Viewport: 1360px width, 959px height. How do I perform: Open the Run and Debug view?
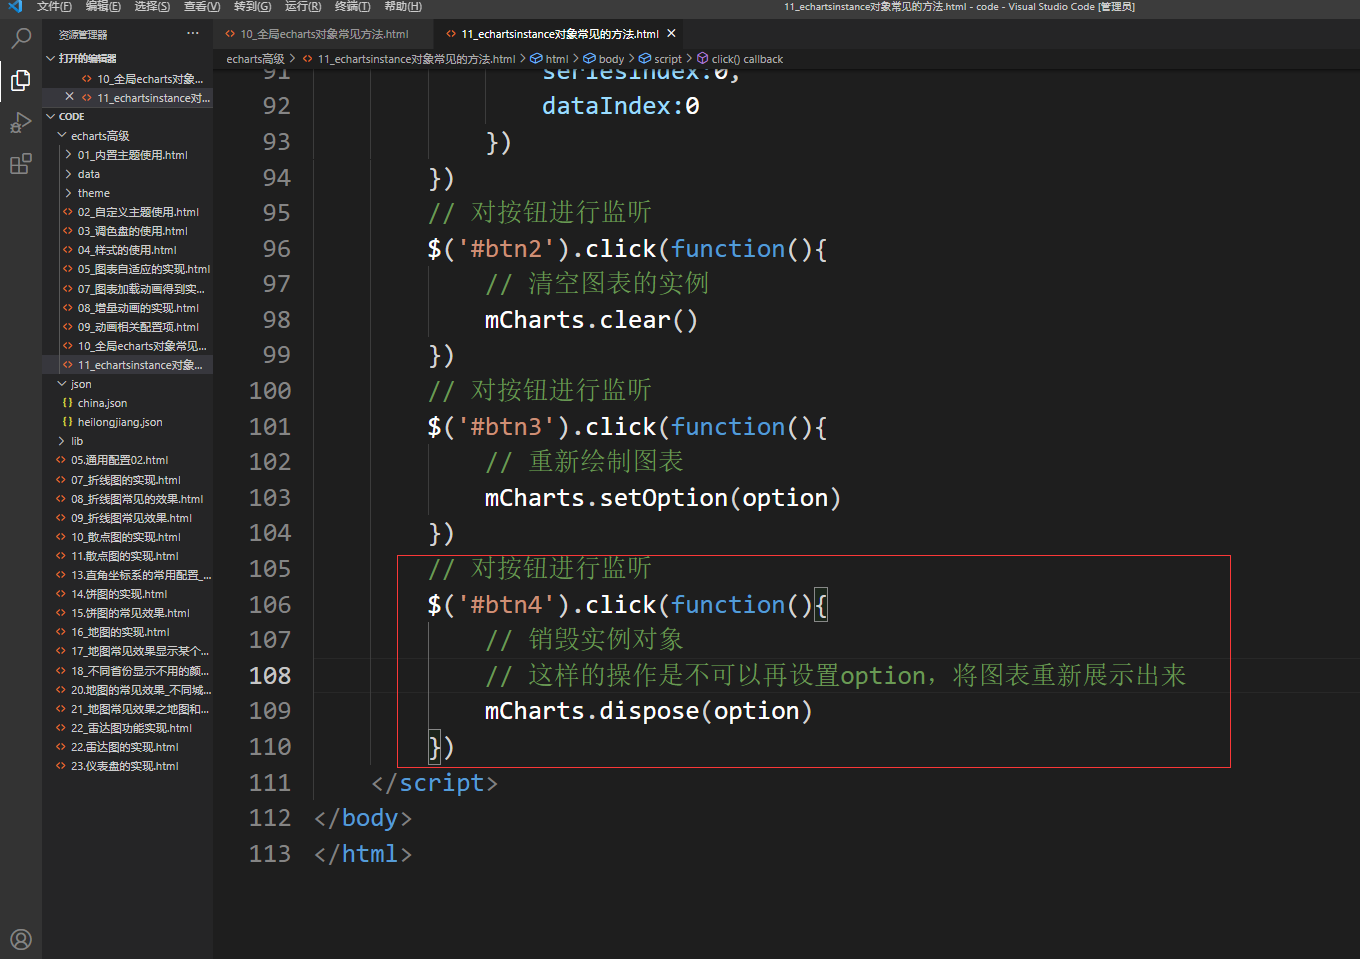[20, 122]
